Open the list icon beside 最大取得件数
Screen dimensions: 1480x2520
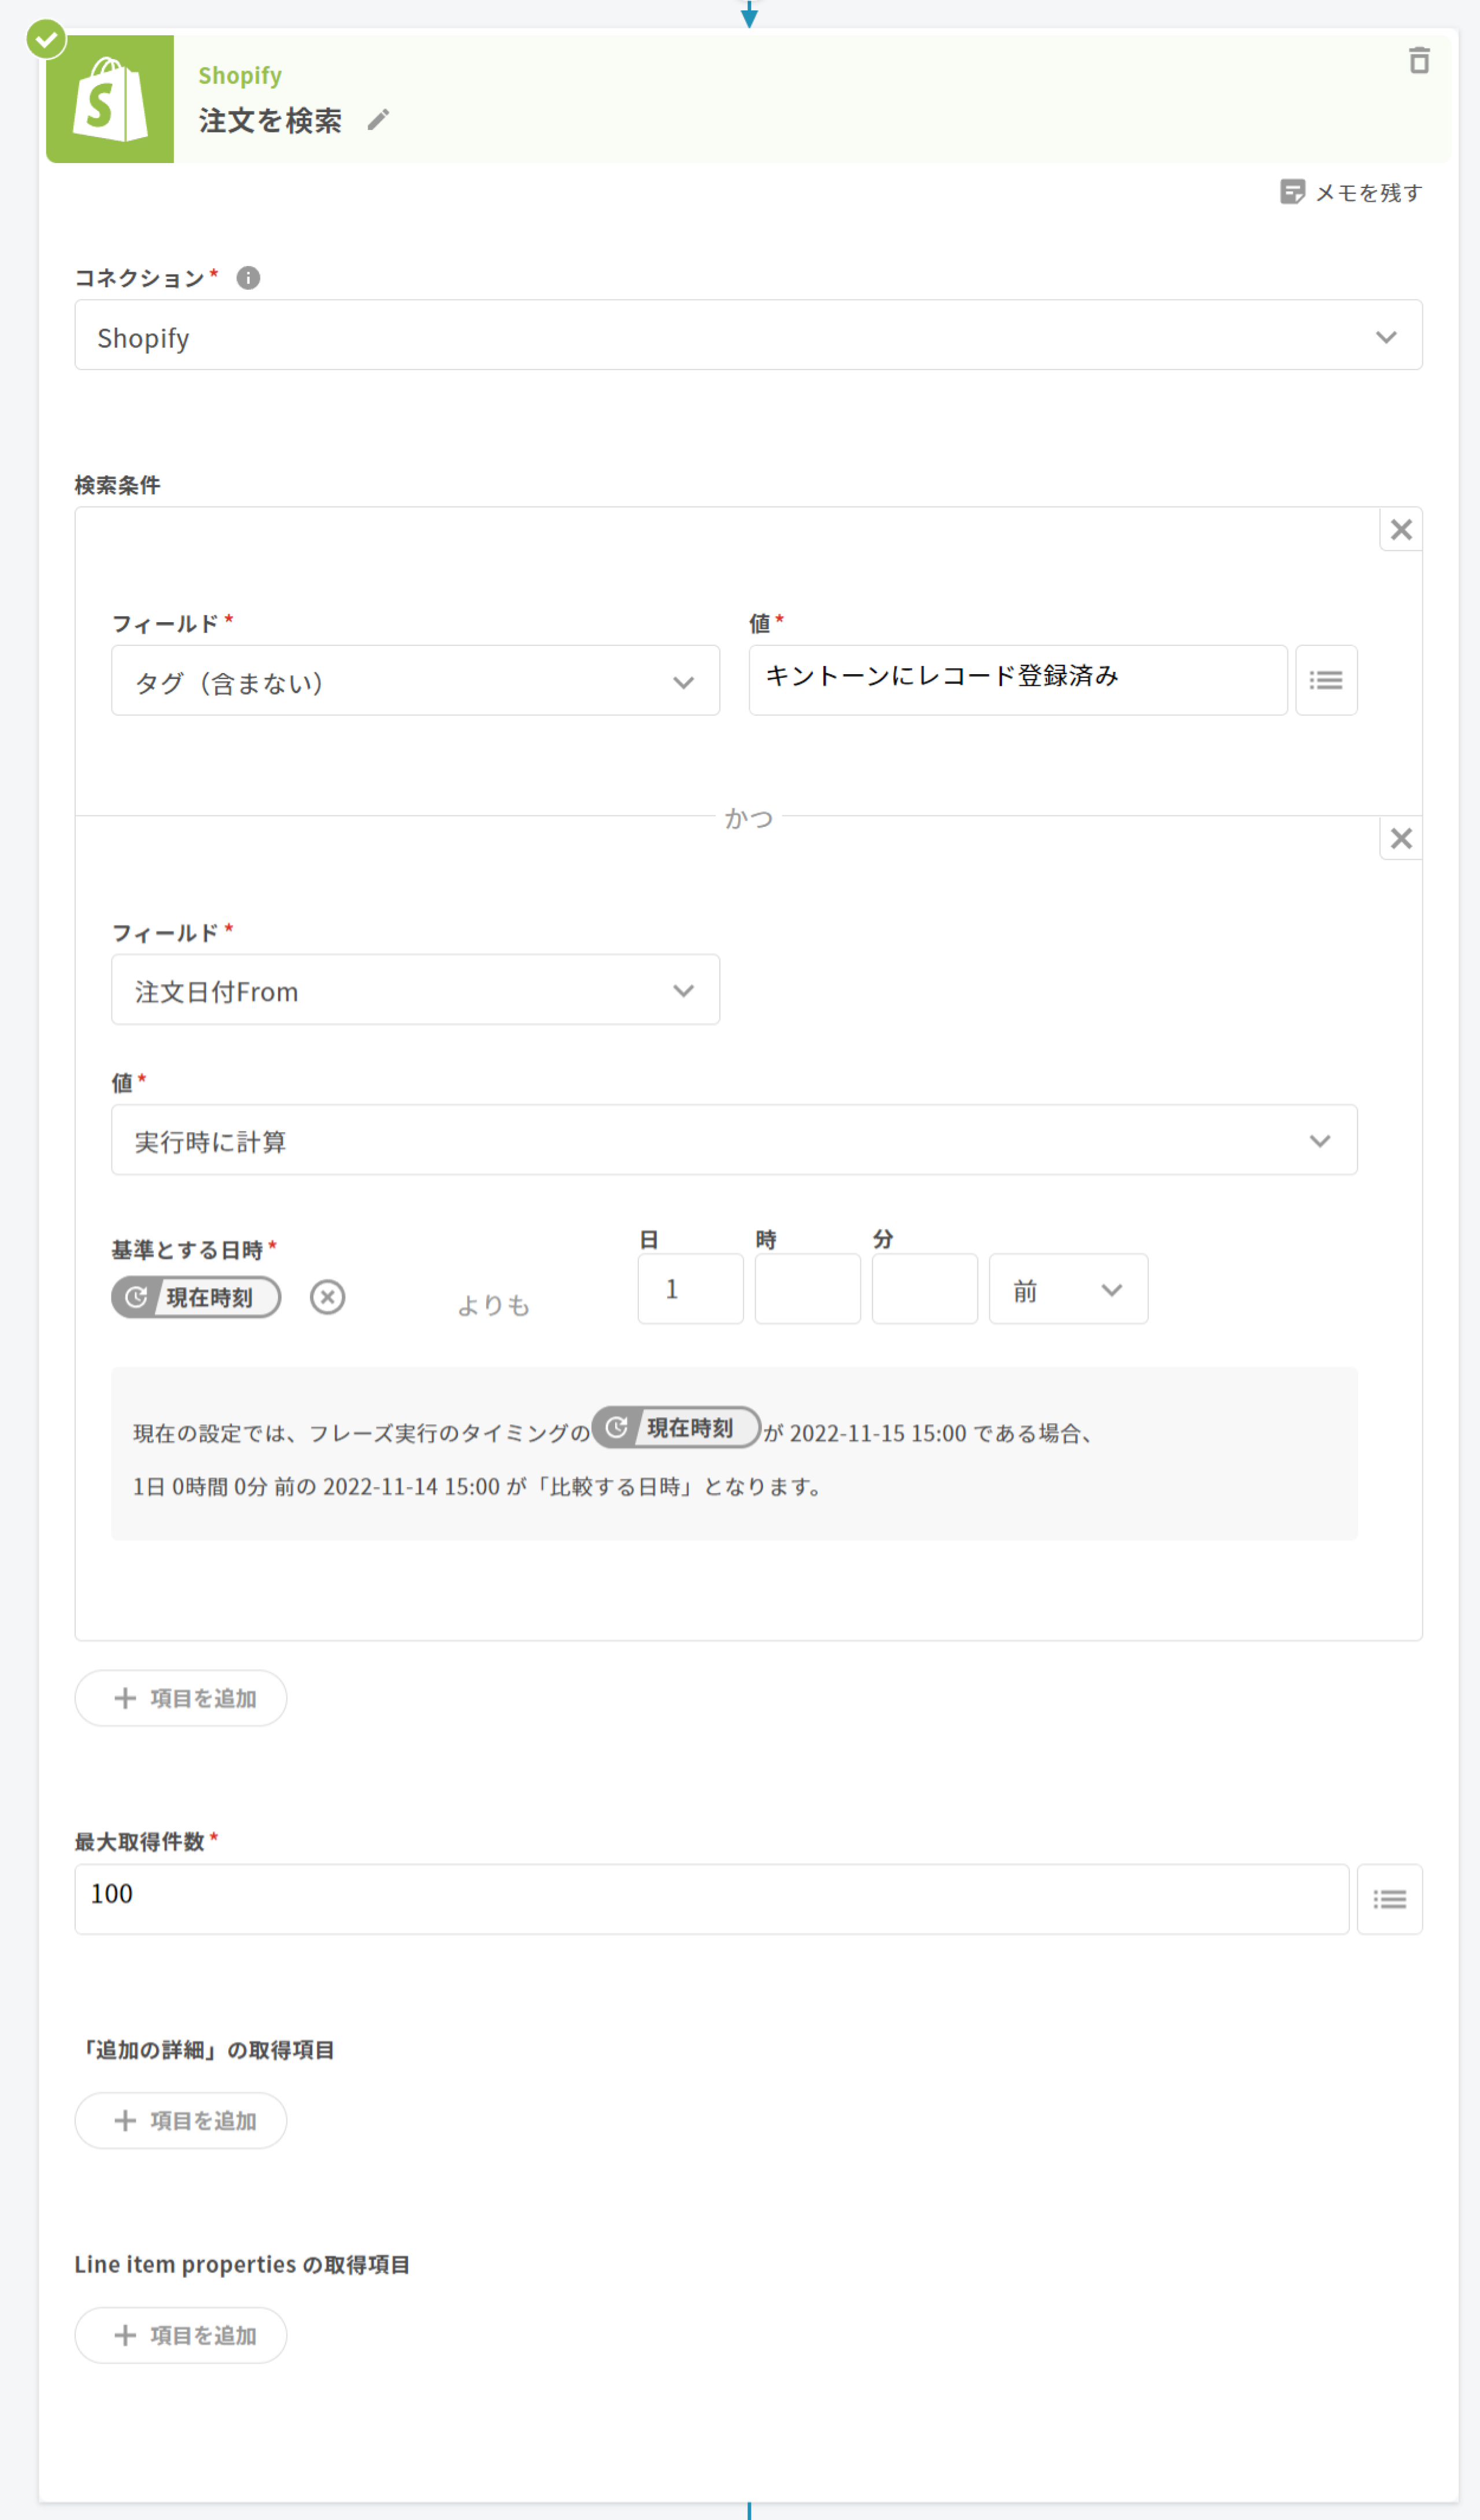1389,1899
